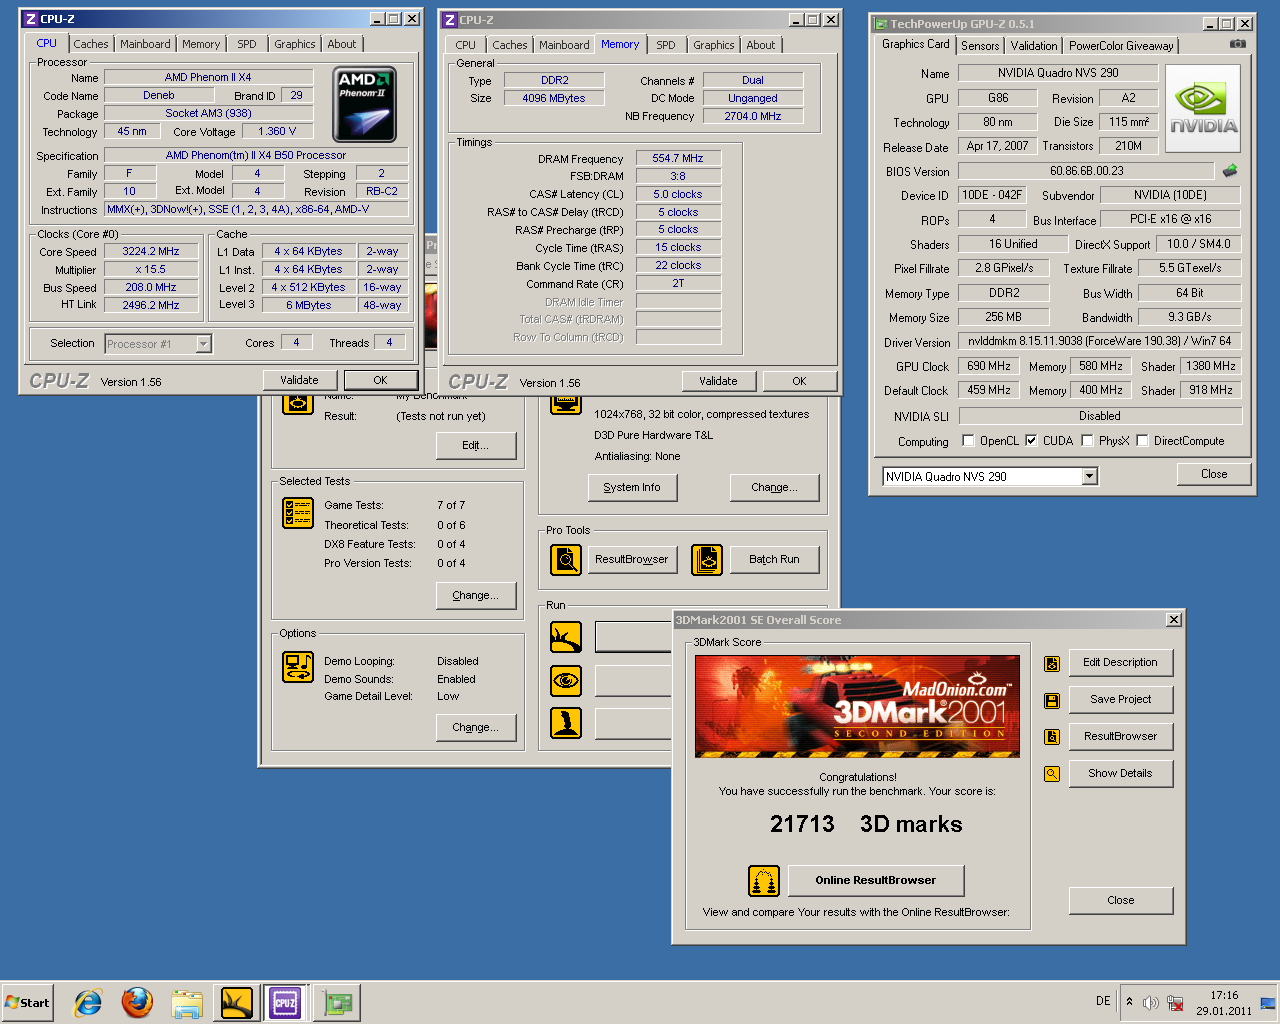Click the benchmark run icon in Run section
This screenshot has height=1024, width=1280.
click(x=566, y=636)
